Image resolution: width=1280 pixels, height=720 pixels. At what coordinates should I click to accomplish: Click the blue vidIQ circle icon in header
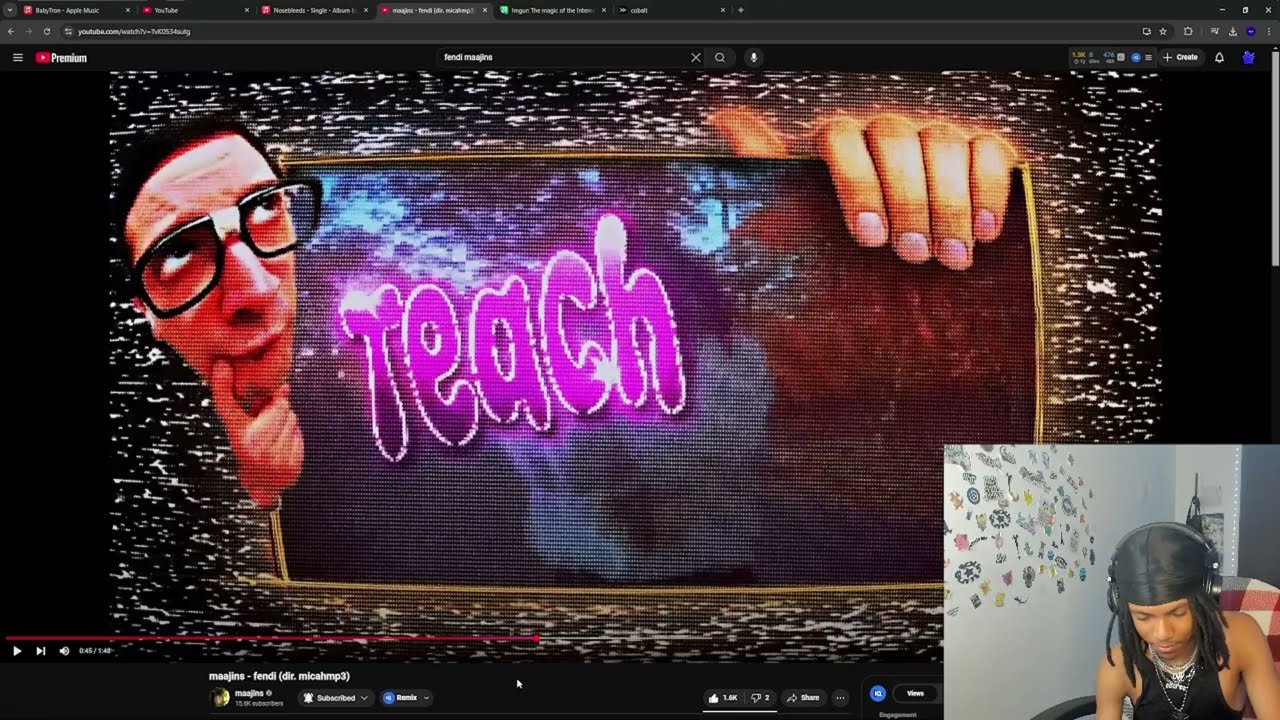coord(1136,58)
